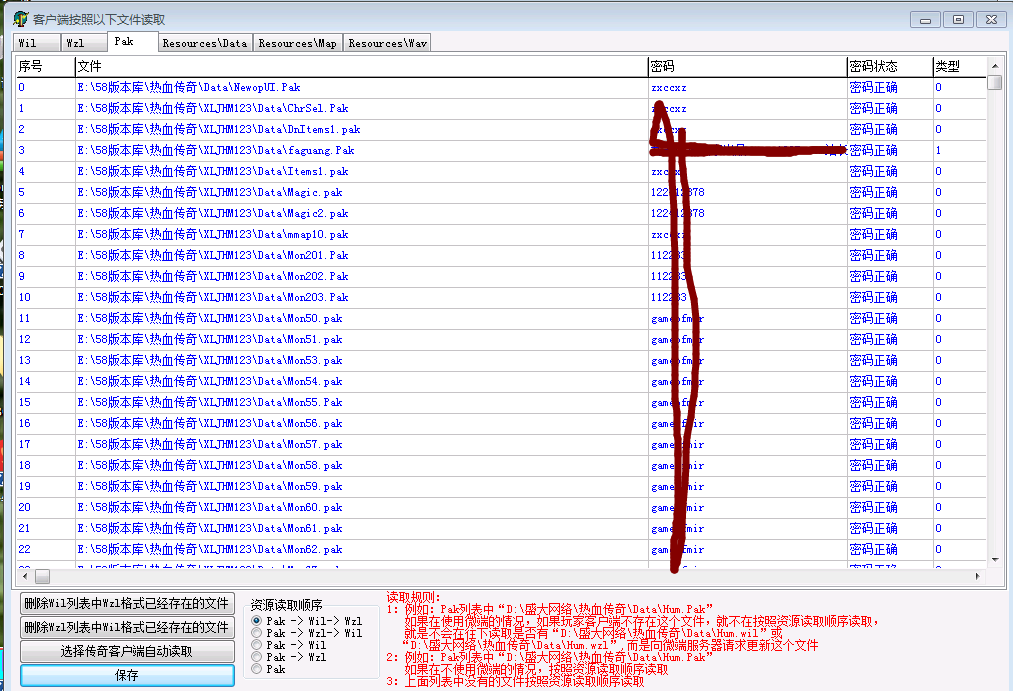Select the DnItems1.pak file row

pos(501,129)
